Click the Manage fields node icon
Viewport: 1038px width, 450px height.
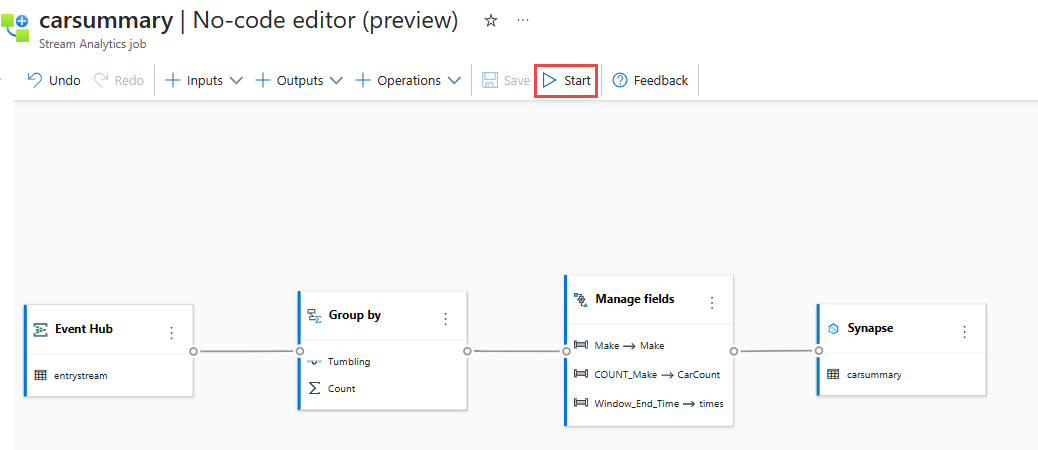tap(580, 299)
